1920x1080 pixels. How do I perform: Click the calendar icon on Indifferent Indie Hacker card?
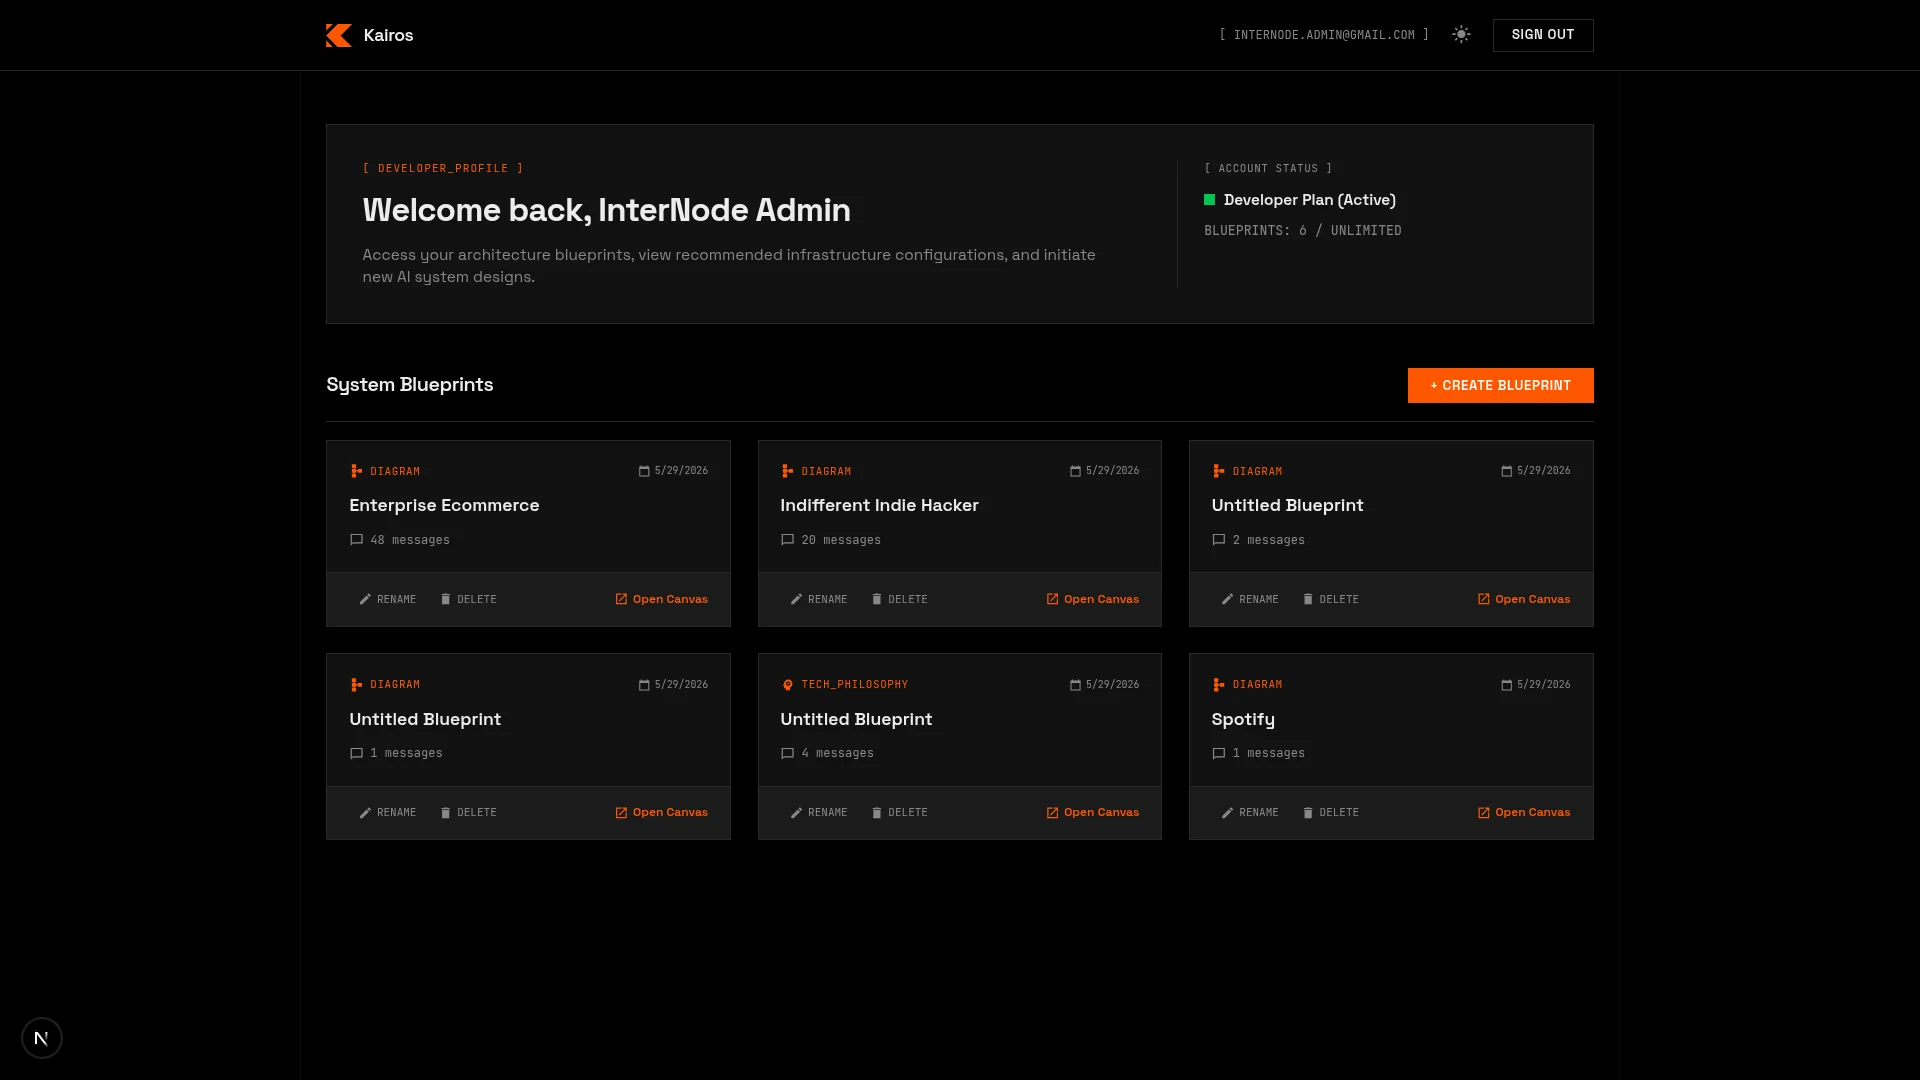click(x=1075, y=471)
